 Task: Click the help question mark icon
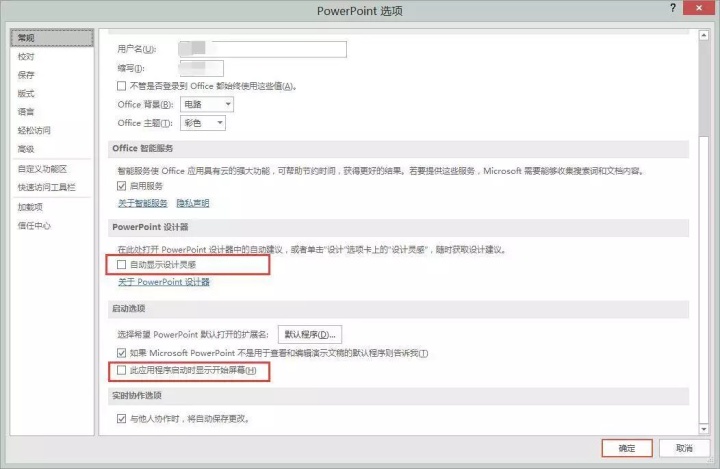coord(673,8)
